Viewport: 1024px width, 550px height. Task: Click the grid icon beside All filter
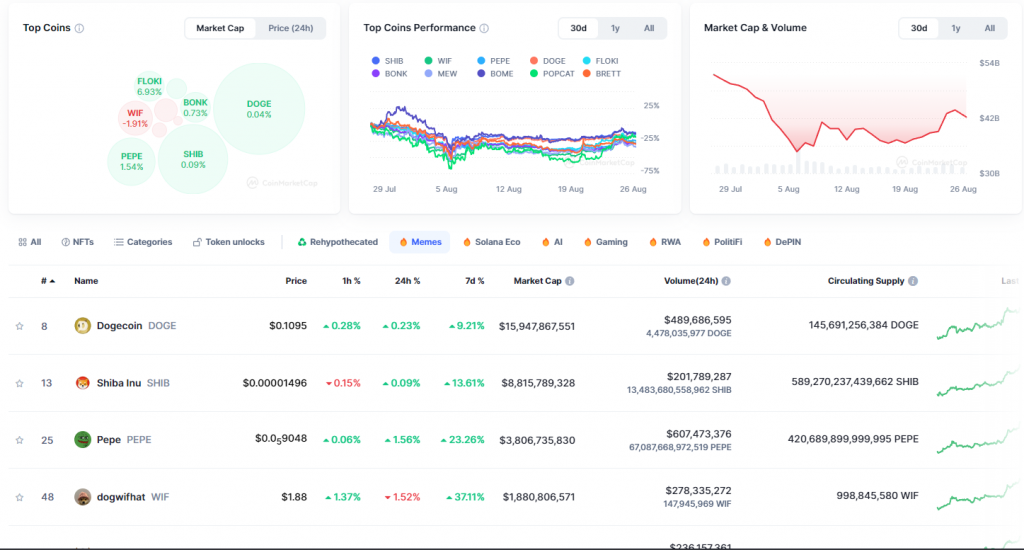[23, 242]
